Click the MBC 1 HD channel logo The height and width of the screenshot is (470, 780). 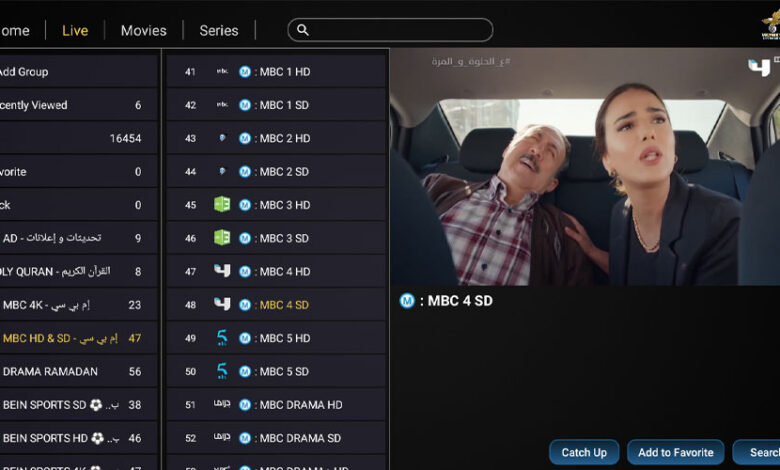click(222, 72)
